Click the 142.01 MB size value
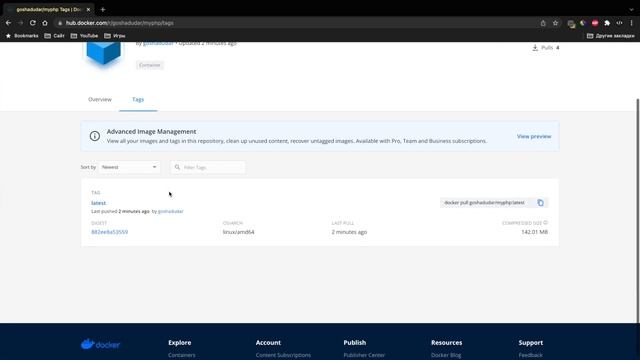Viewport: 640px width, 360px height. click(x=534, y=232)
